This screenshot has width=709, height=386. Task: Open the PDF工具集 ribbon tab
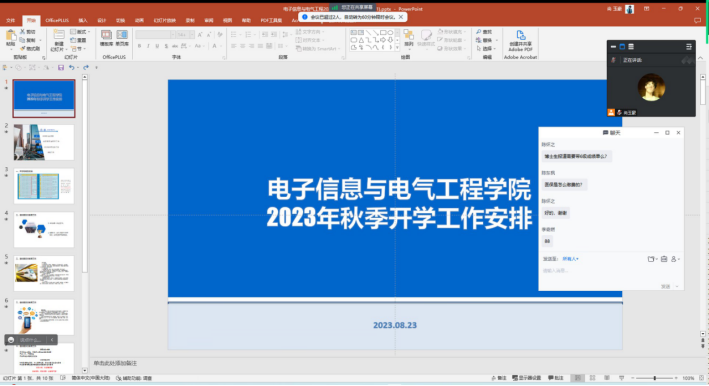point(271,20)
